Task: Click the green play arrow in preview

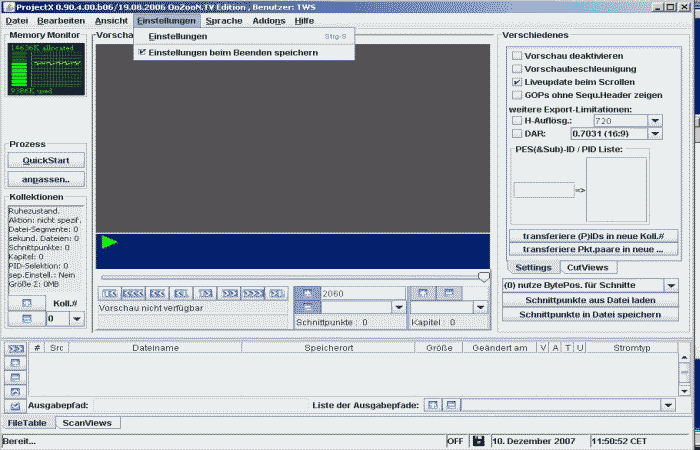Action: tap(109, 242)
